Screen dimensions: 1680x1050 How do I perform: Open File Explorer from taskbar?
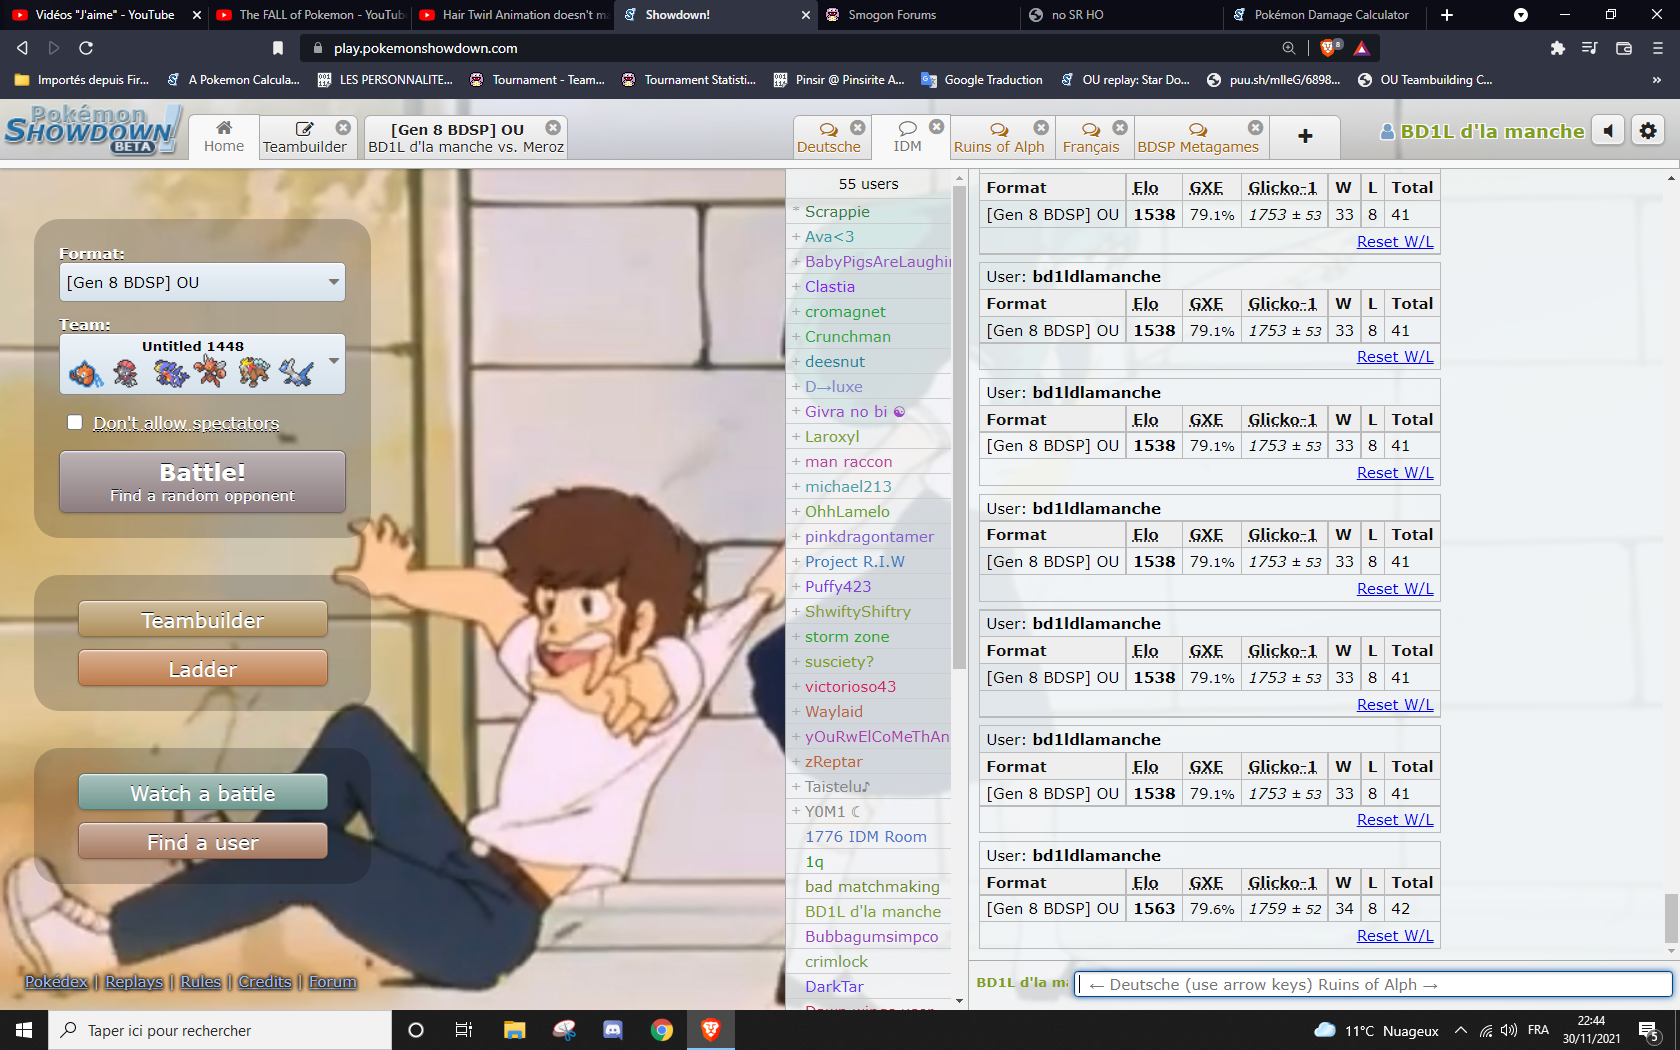point(515,1030)
